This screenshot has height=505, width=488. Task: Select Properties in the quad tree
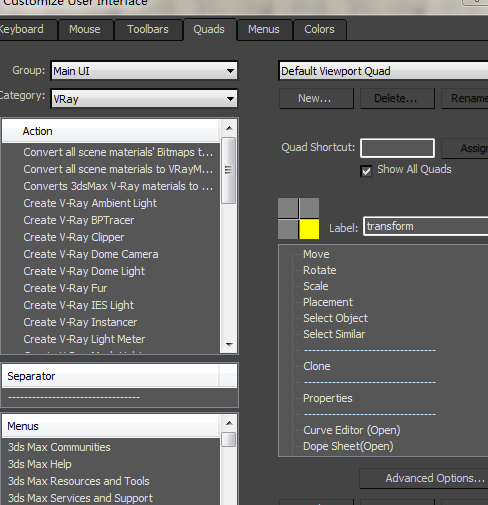coord(328,398)
